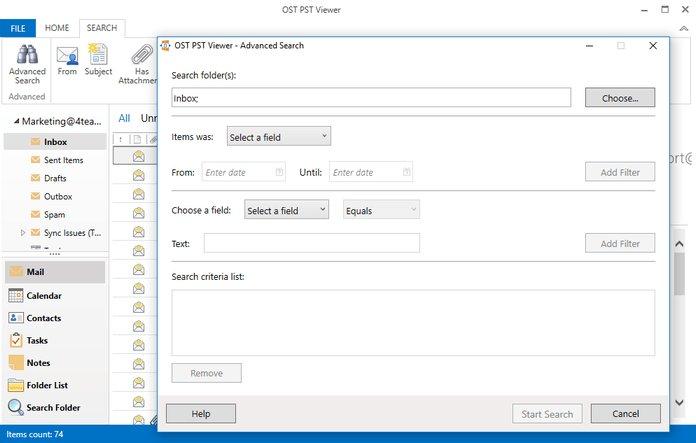This screenshot has height=443, width=696.
Task: Open the Contacts navigation section
Action: tap(55, 318)
